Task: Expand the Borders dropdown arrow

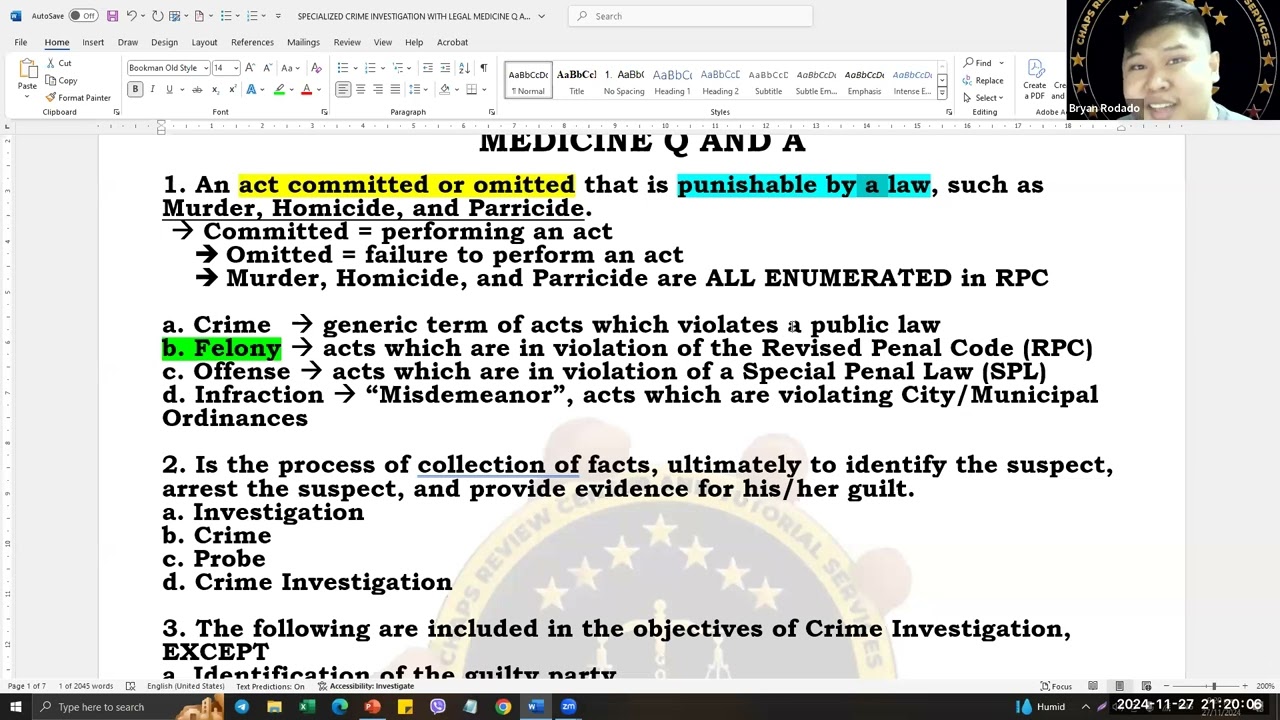Action: (484, 90)
